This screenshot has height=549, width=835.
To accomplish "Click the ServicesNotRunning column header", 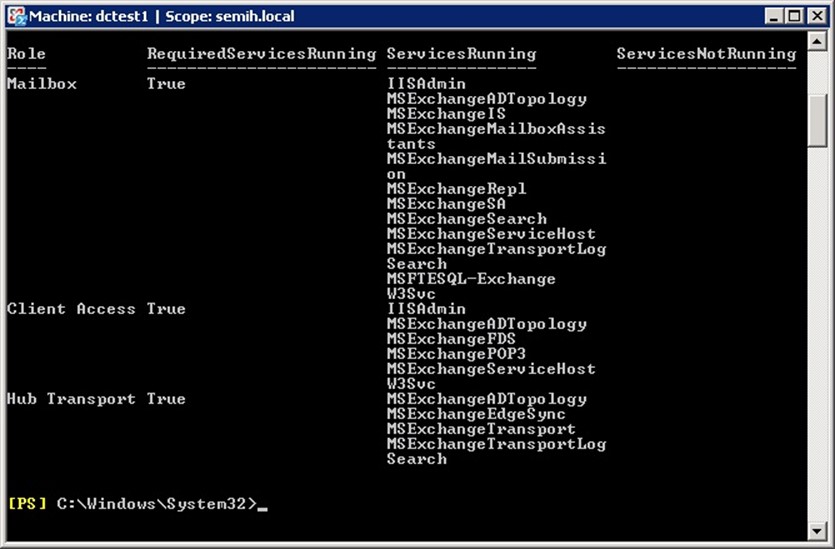I will (x=706, y=54).
